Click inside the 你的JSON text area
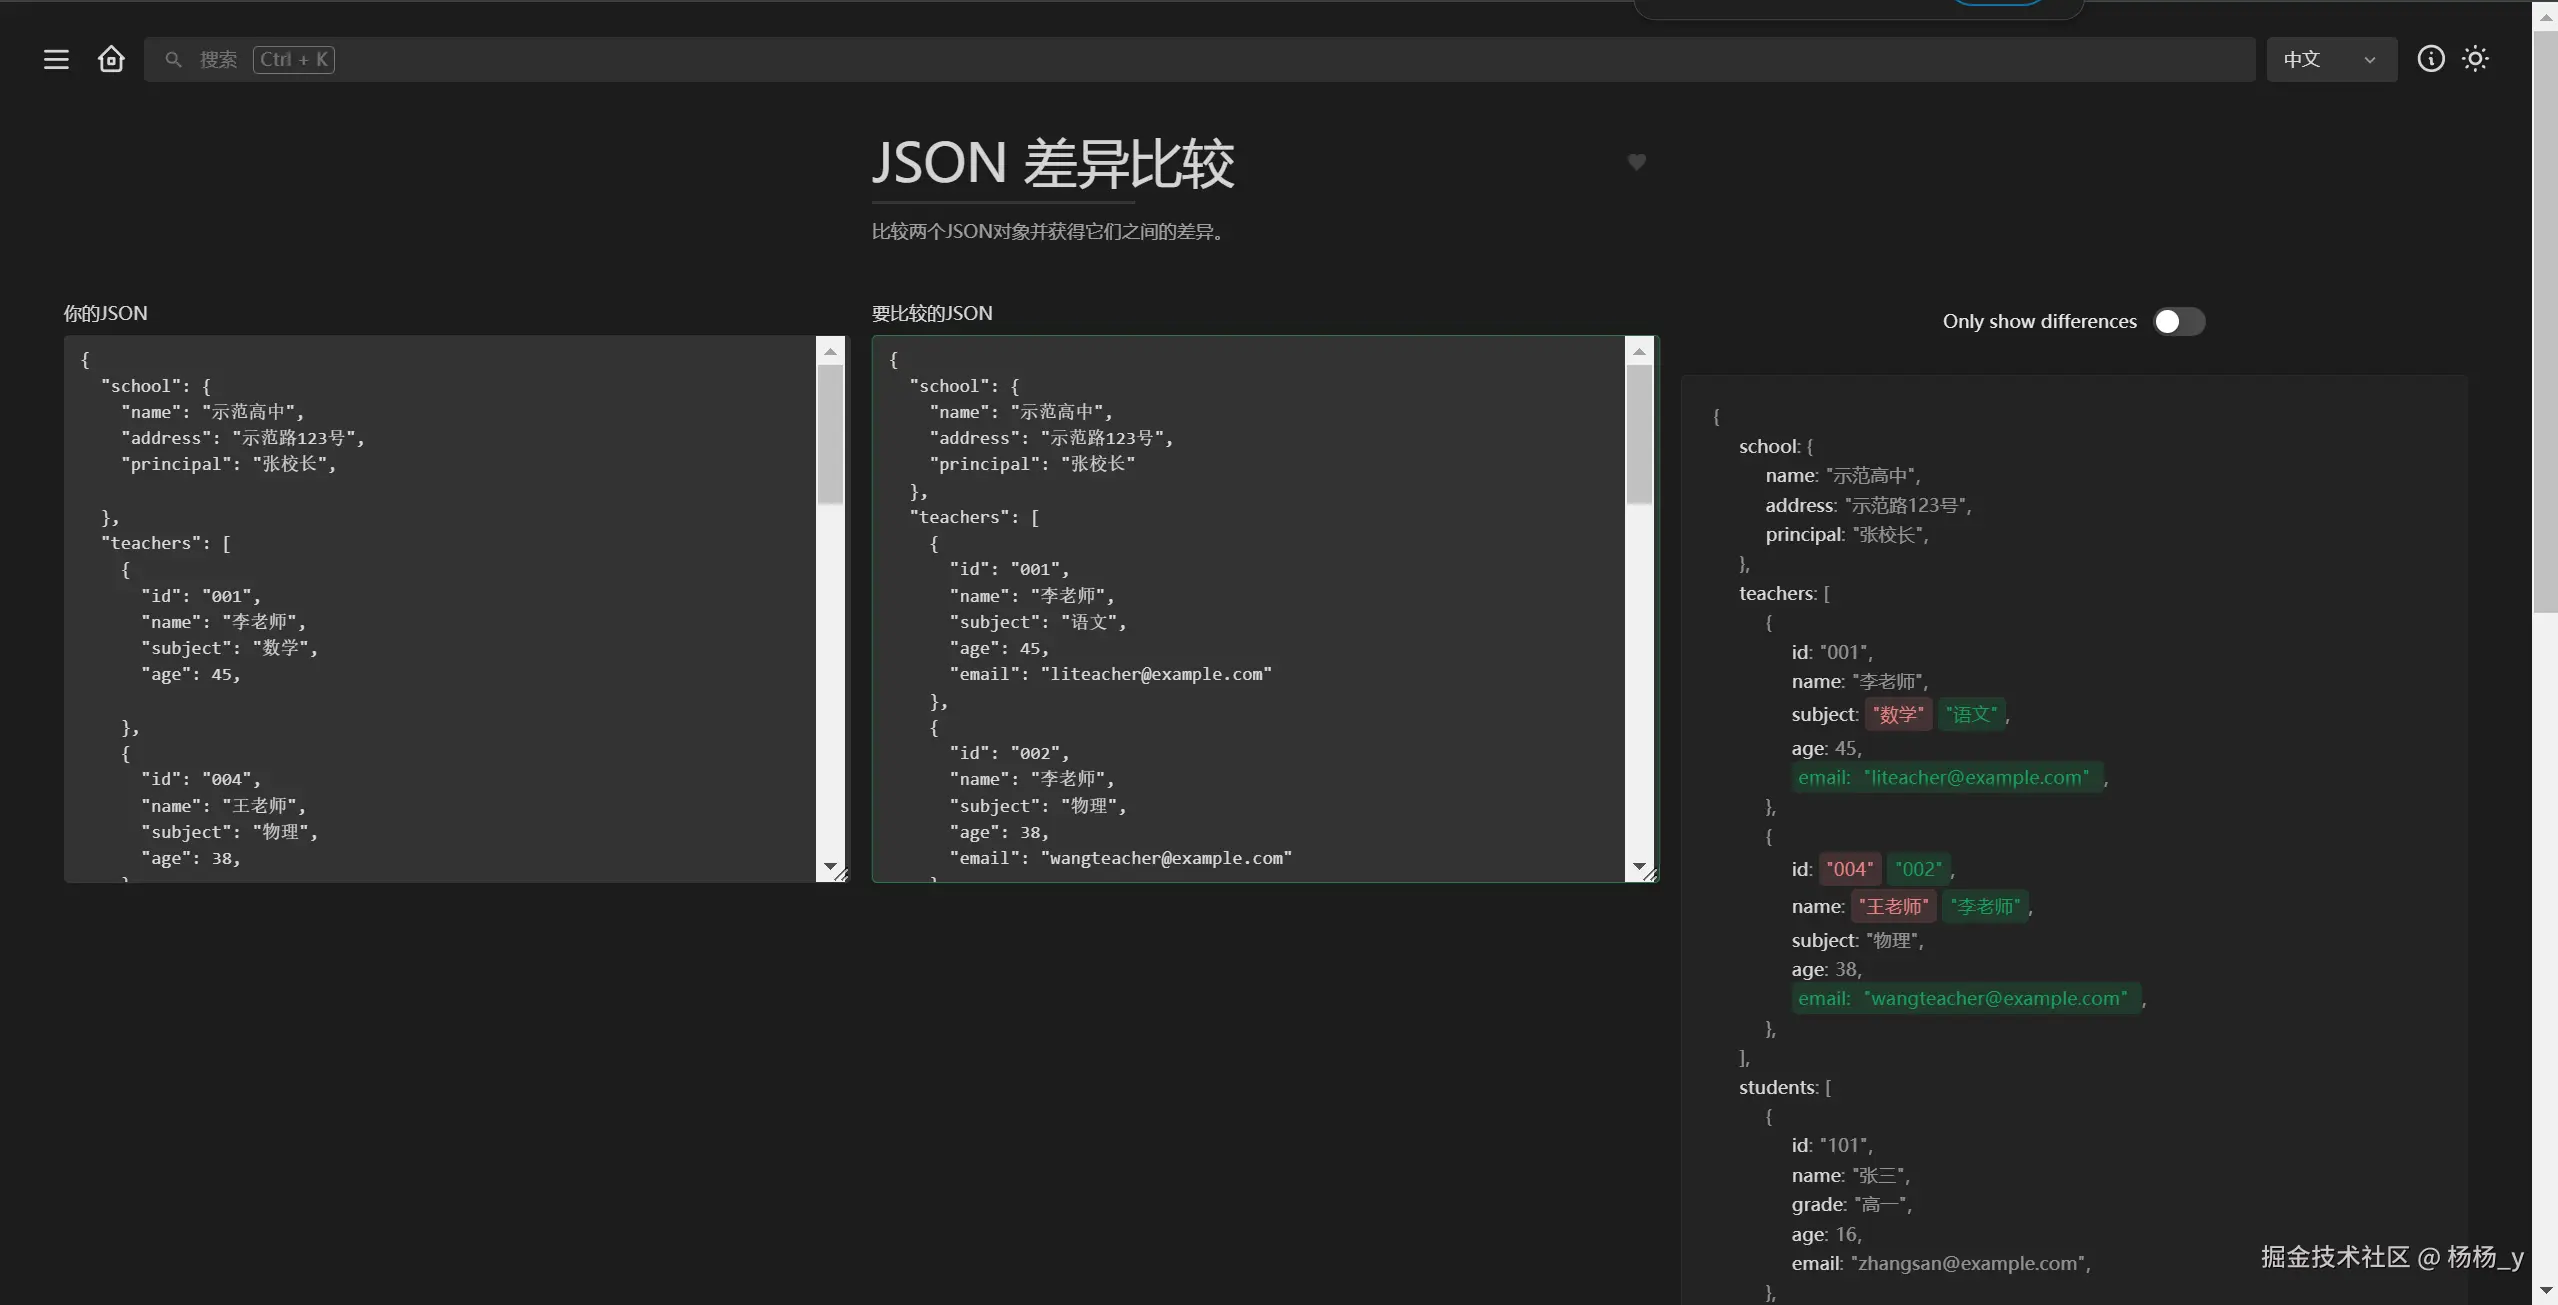The height and width of the screenshot is (1305, 2558). point(440,608)
